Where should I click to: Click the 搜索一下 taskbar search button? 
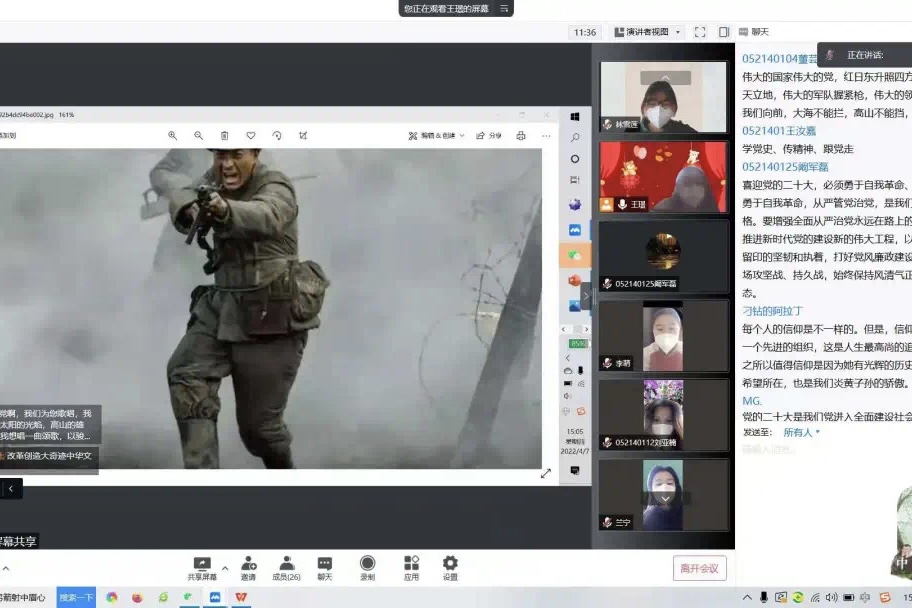point(76,598)
